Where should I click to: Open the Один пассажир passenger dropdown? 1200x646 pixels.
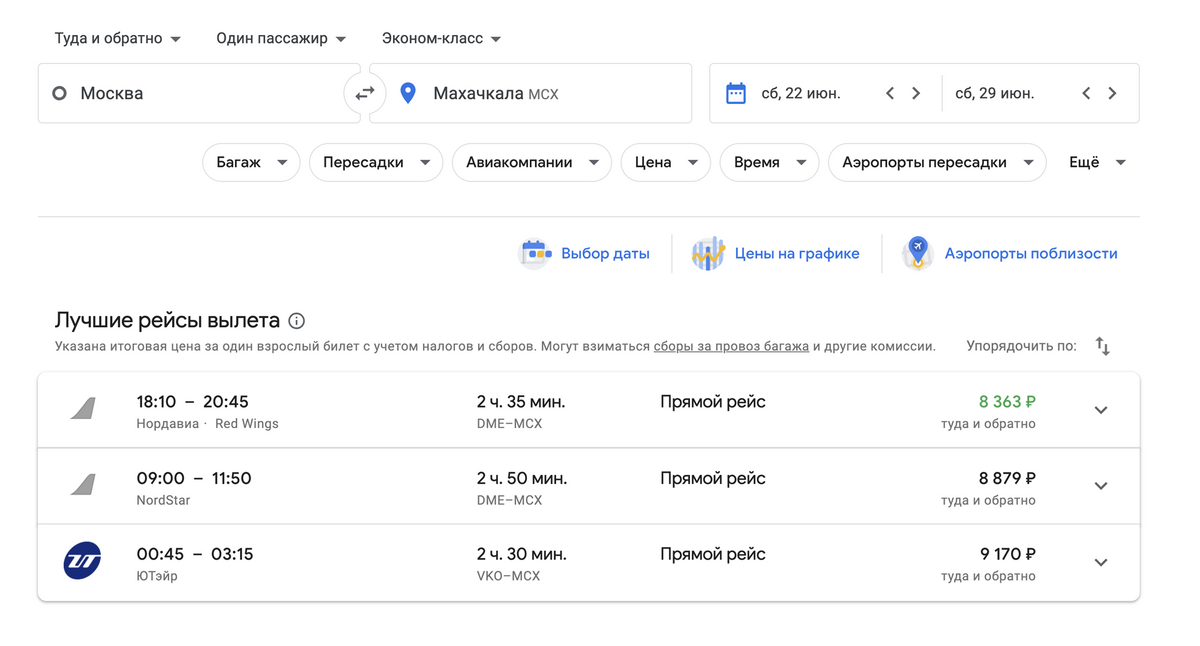[x=281, y=38]
